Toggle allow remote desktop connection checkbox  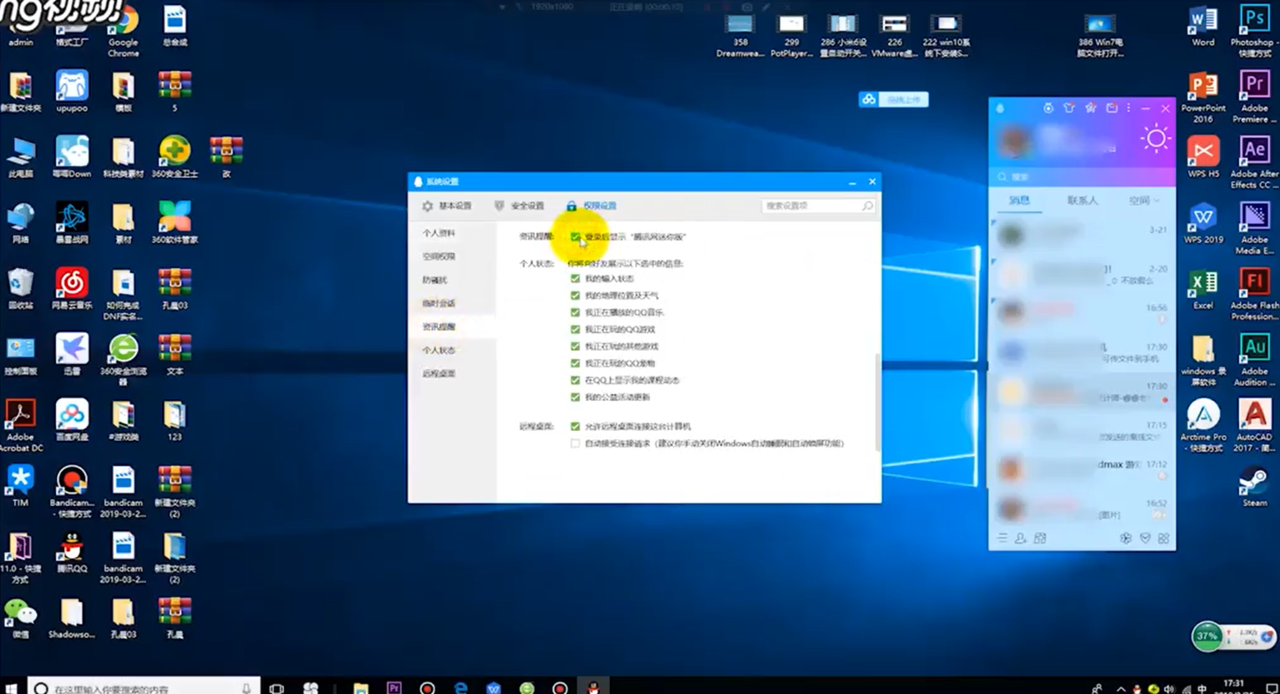pyautogui.click(x=575, y=426)
